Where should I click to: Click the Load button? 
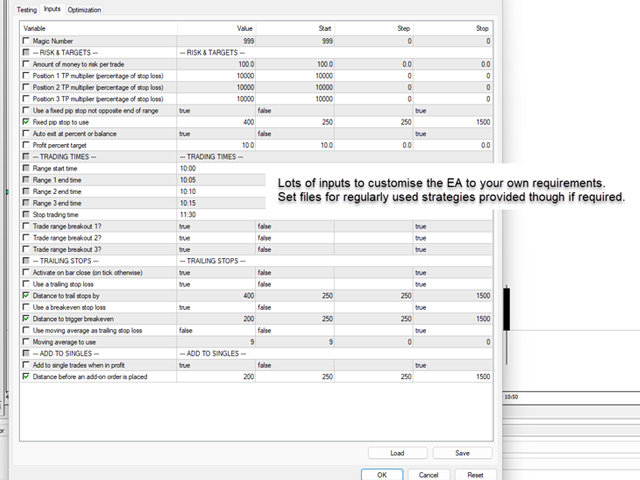pyautogui.click(x=396, y=453)
